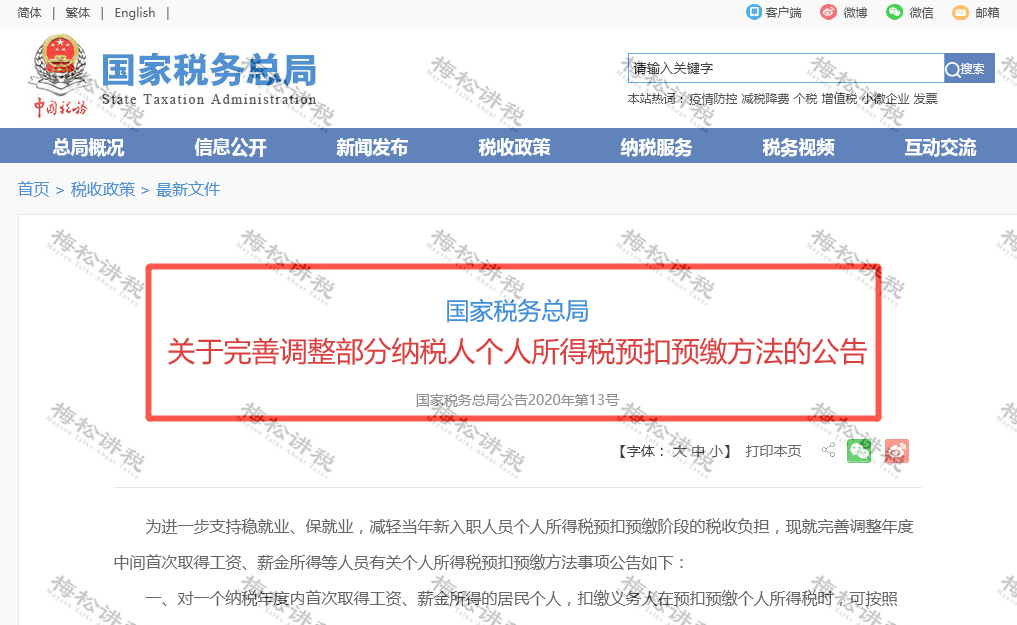Switch to 繁体 traditional Chinese

78,13
